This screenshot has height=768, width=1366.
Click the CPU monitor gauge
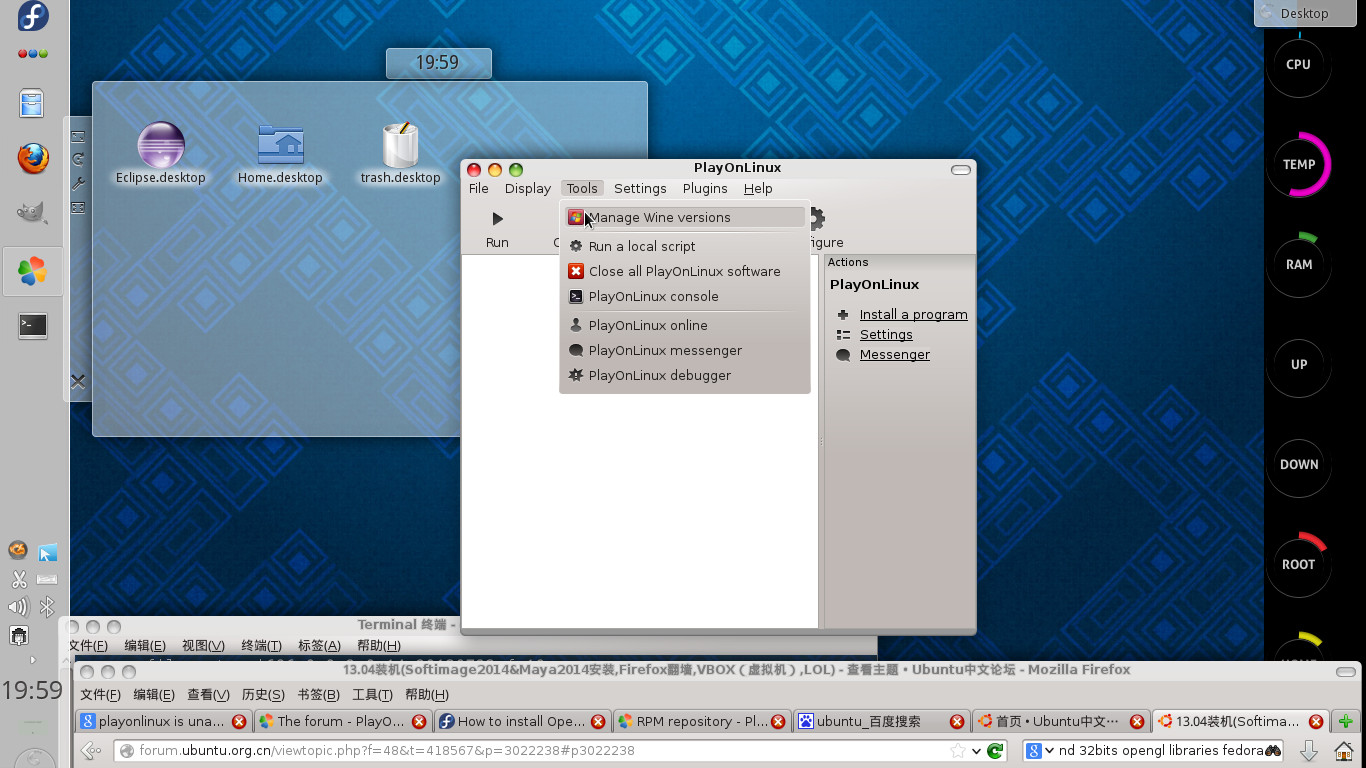1299,64
